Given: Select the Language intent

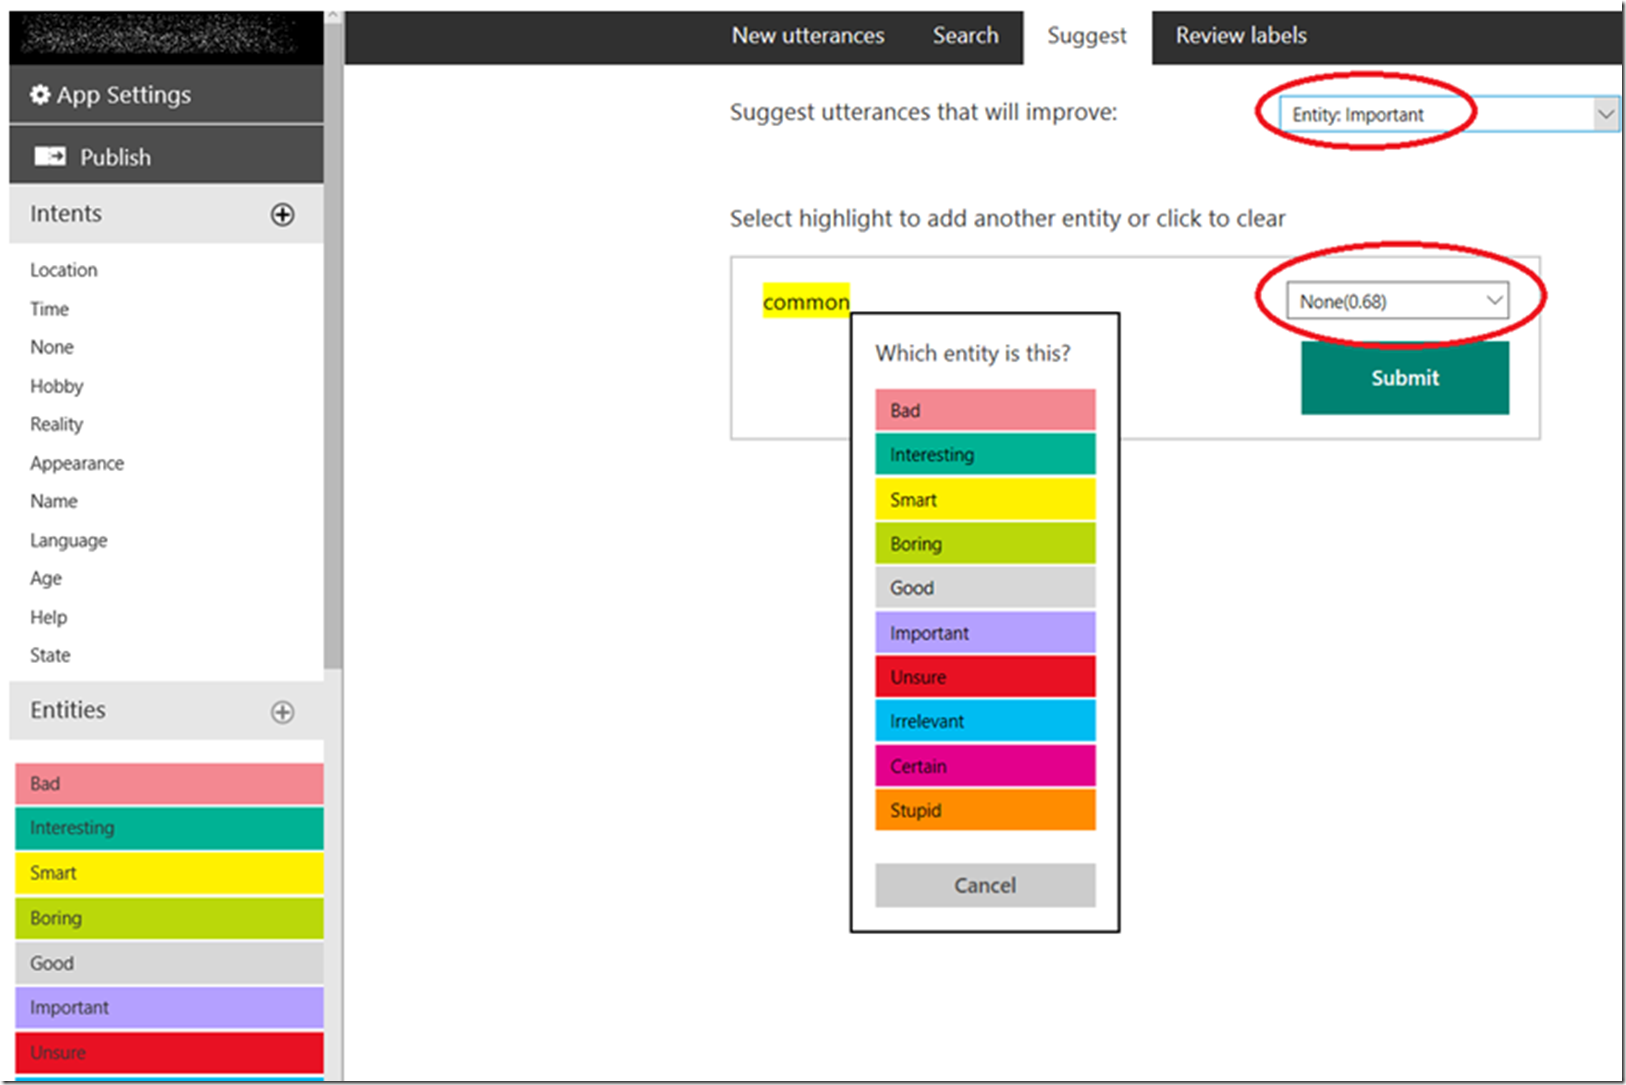Looking at the screenshot, I should click(69, 540).
